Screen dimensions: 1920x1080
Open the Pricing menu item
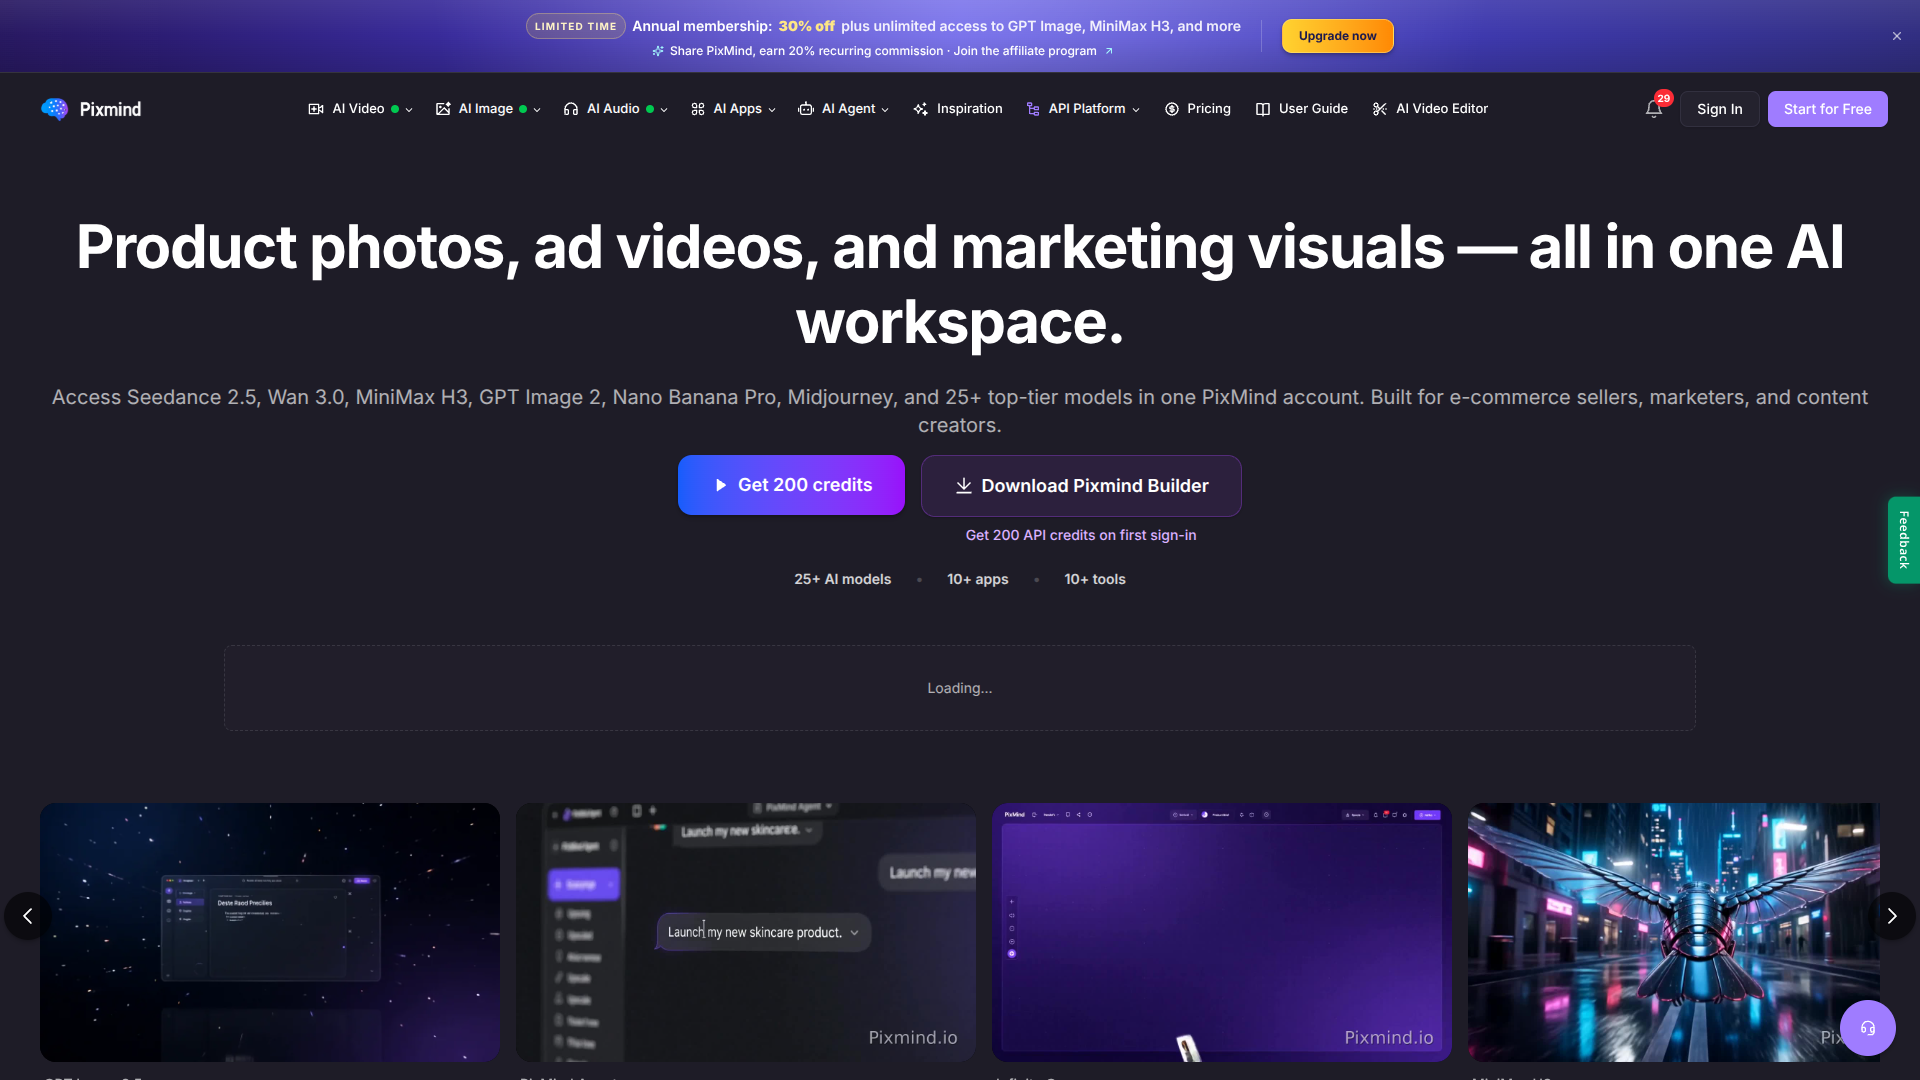tap(1197, 109)
